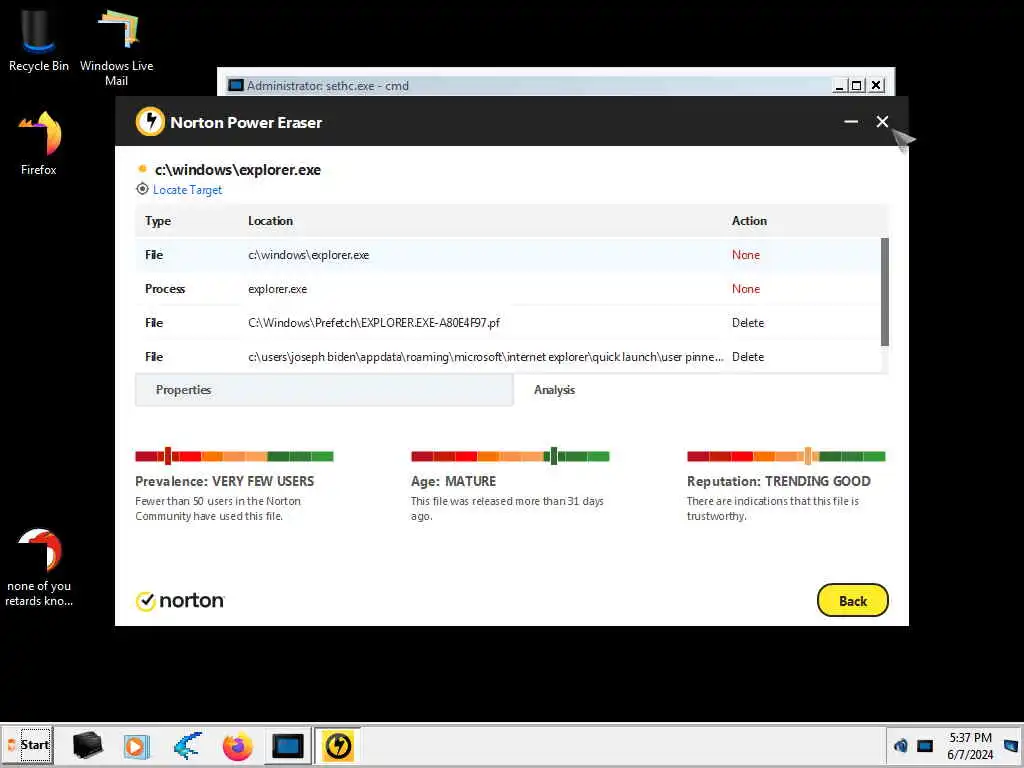
Task: Click the Start button on the taskbar
Action: pyautogui.click(x=27, y=745)
